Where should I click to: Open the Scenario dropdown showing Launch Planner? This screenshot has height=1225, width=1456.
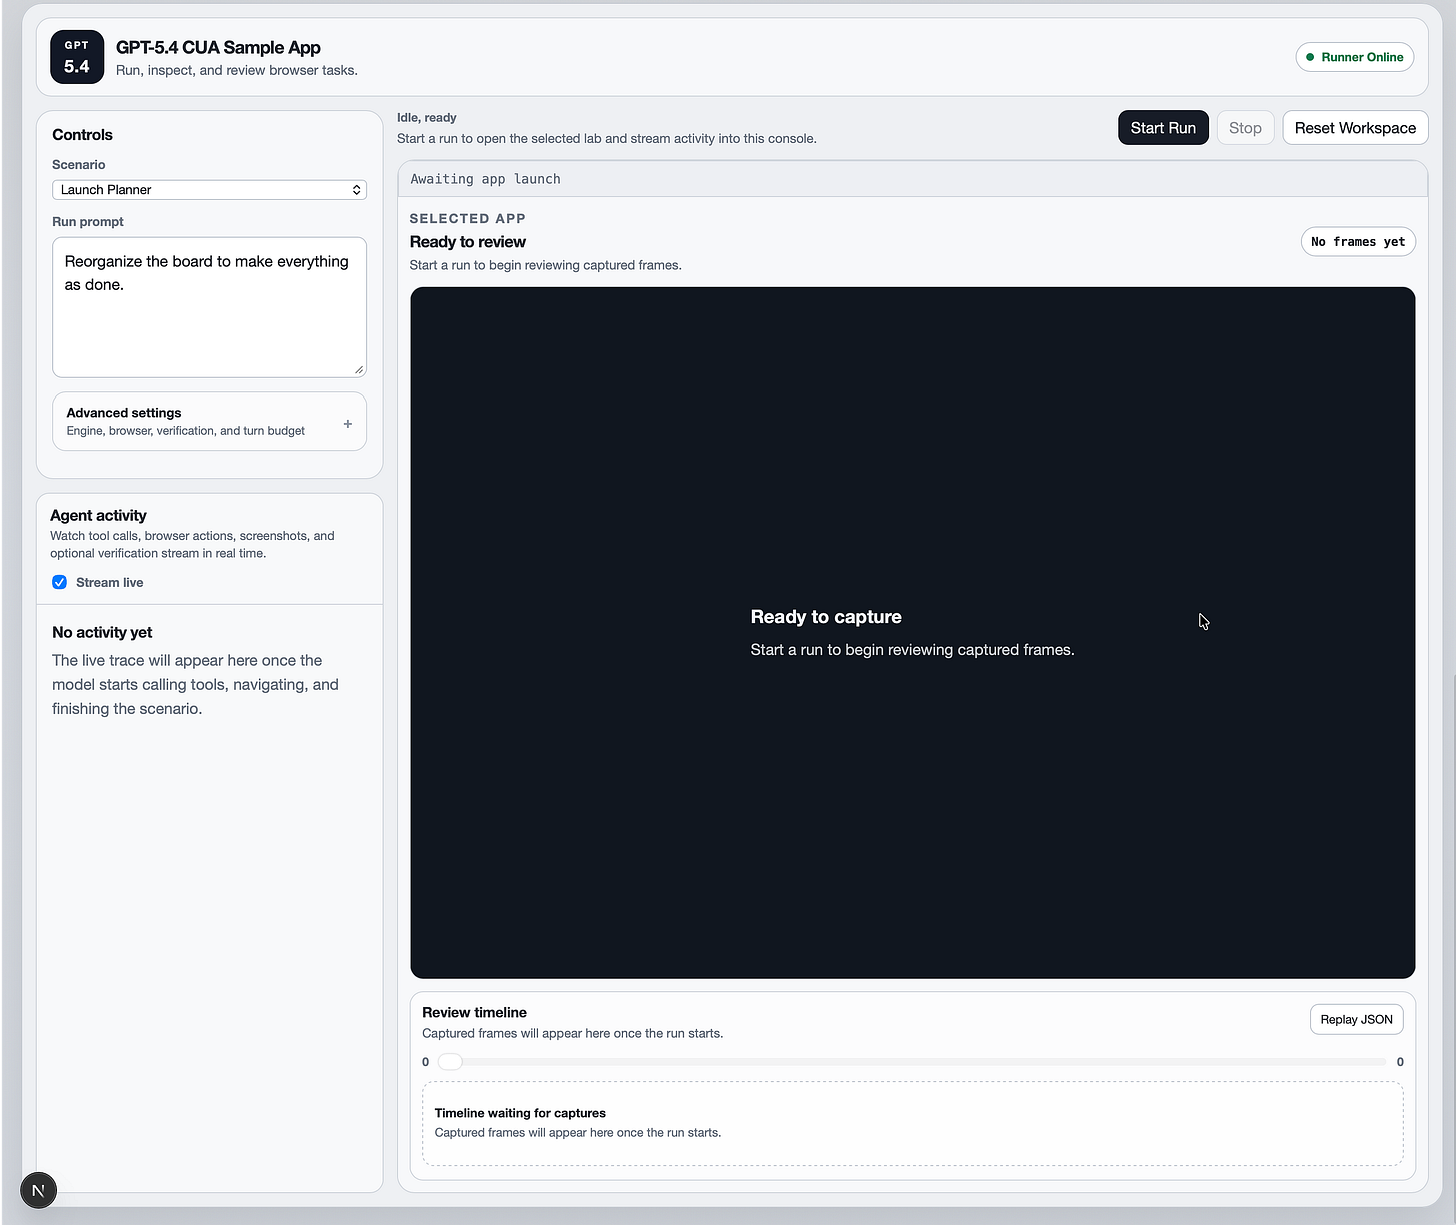209,190
